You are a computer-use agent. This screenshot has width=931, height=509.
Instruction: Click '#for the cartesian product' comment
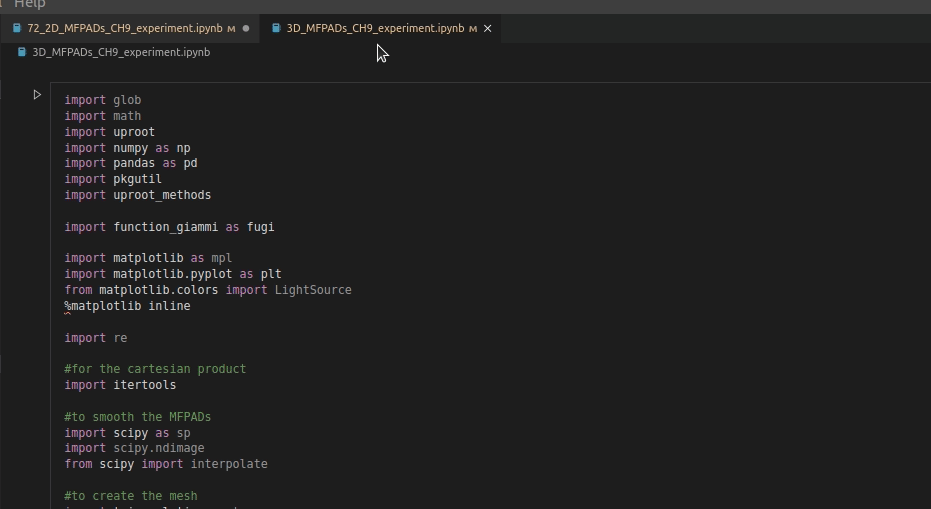pyautogui.click(x=155, y=369)
